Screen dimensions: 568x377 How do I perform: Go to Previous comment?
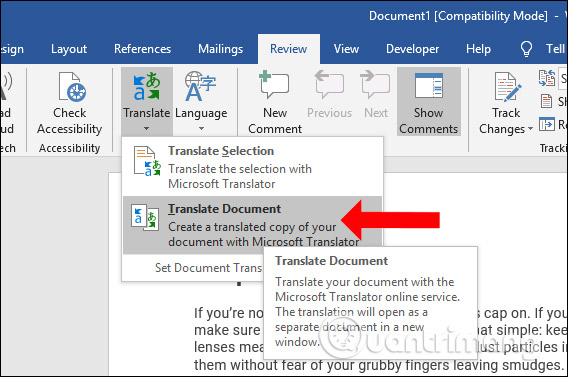pos(329,95)
